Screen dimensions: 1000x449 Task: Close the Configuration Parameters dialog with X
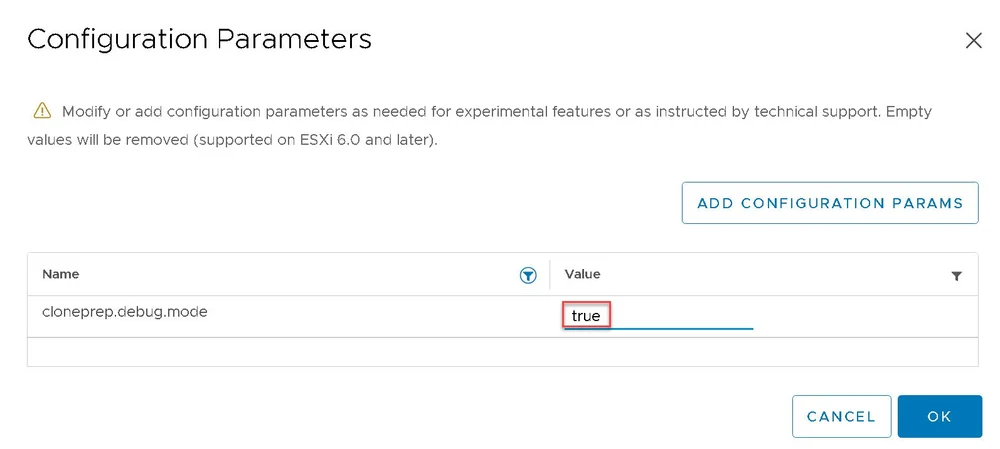(973, 40)
